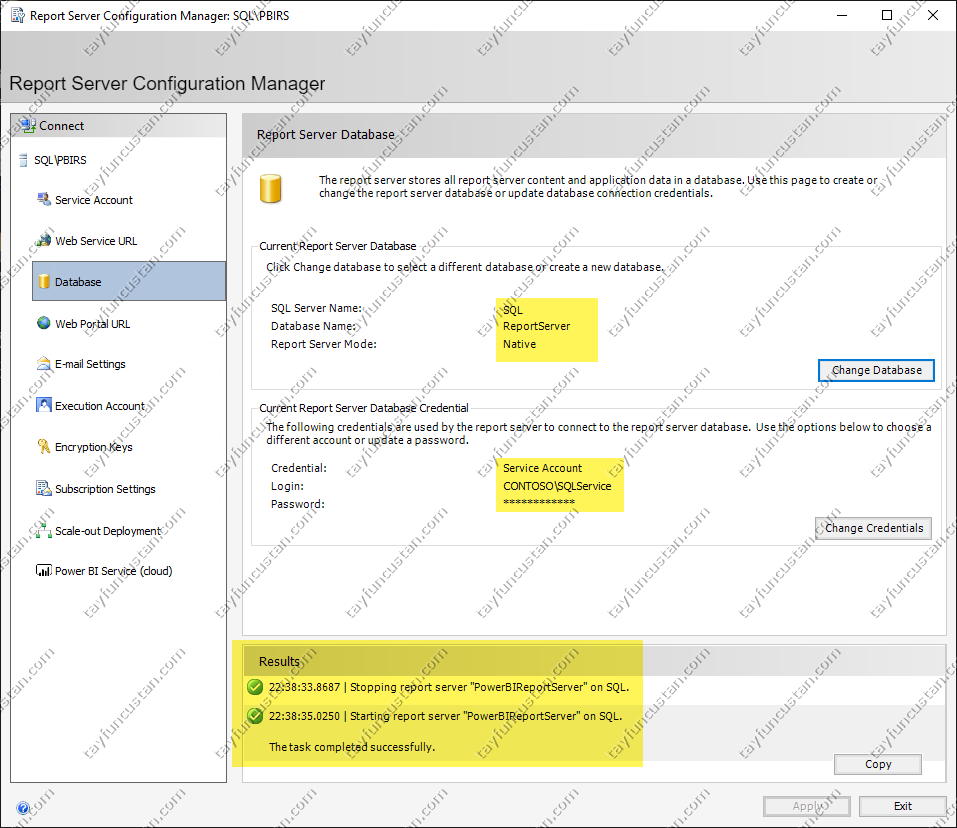Viewport: 957px width, 828px height.
Task: Click the E-mail Settings envelope icon
Action: click(43, 364)
